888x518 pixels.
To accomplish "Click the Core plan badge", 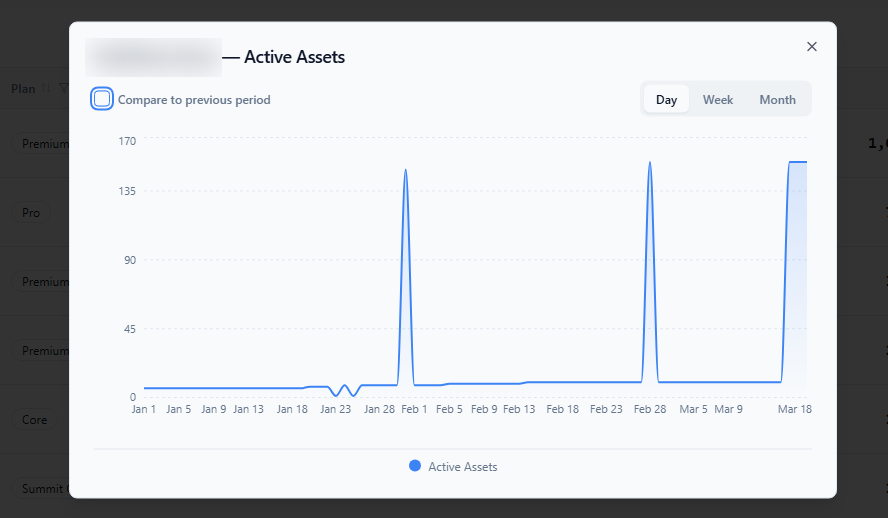I will [x=35, y=420].
